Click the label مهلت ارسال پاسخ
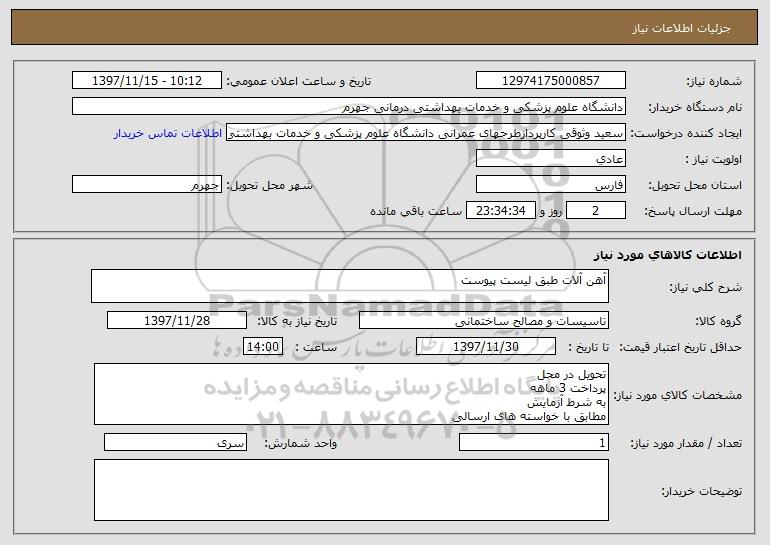 click(x=693, y=212)
